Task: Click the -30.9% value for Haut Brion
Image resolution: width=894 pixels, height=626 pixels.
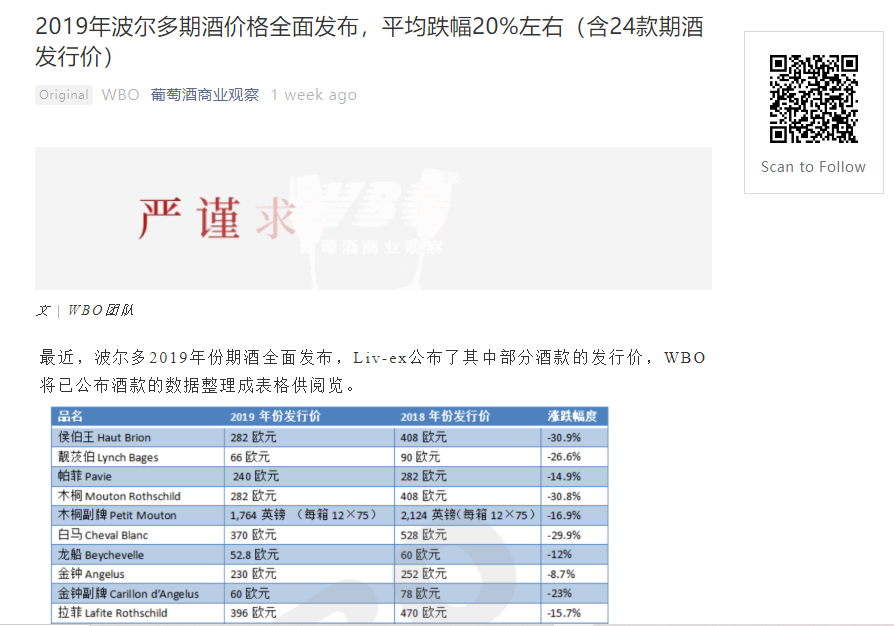Action: 564,438
